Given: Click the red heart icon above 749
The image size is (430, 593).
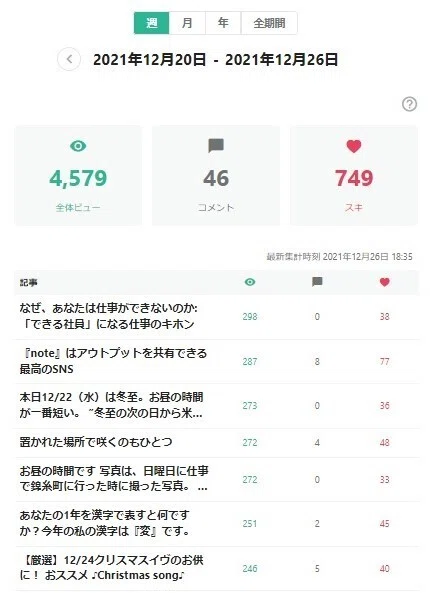Looking at the screenshot, I should coord(354,146).
